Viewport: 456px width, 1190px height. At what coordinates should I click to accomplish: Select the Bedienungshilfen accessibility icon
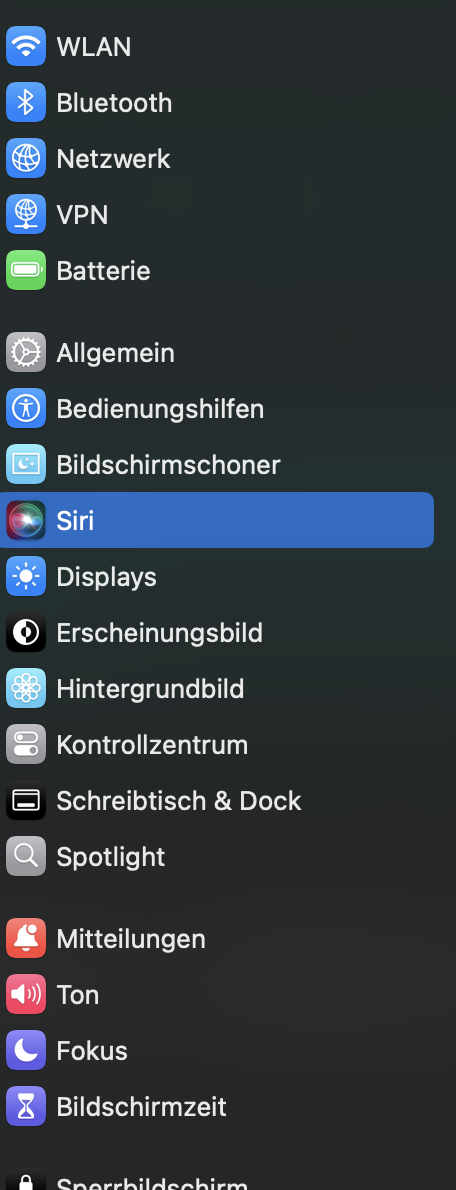coord(26,408)
